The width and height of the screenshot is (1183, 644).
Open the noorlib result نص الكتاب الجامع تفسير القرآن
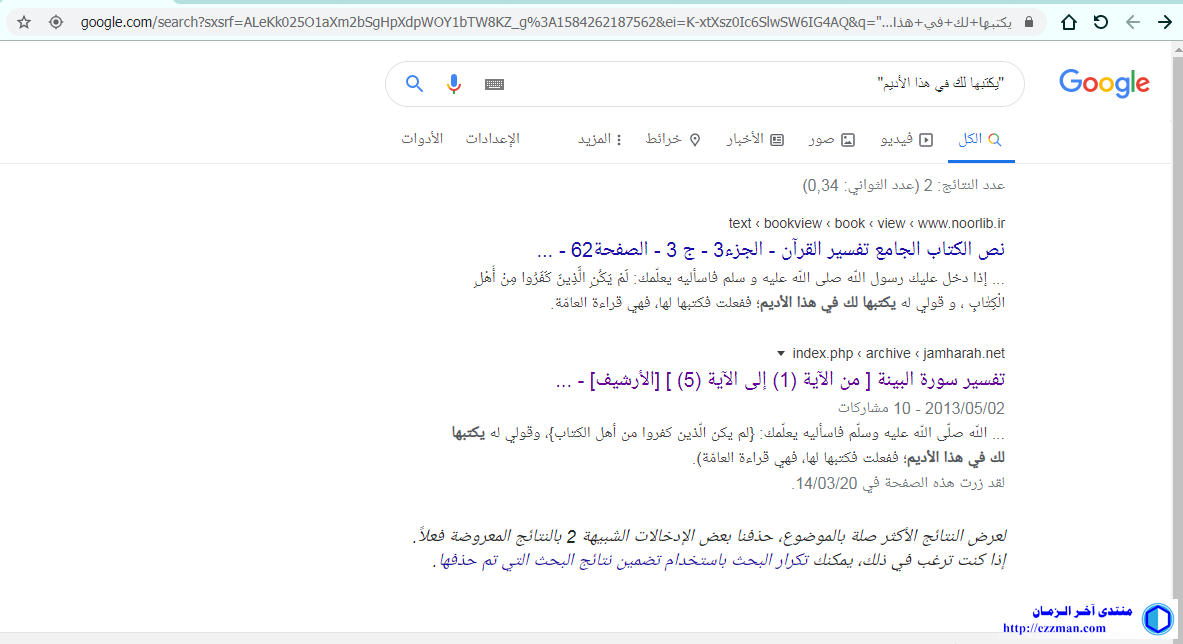click(x=770, y=249)
